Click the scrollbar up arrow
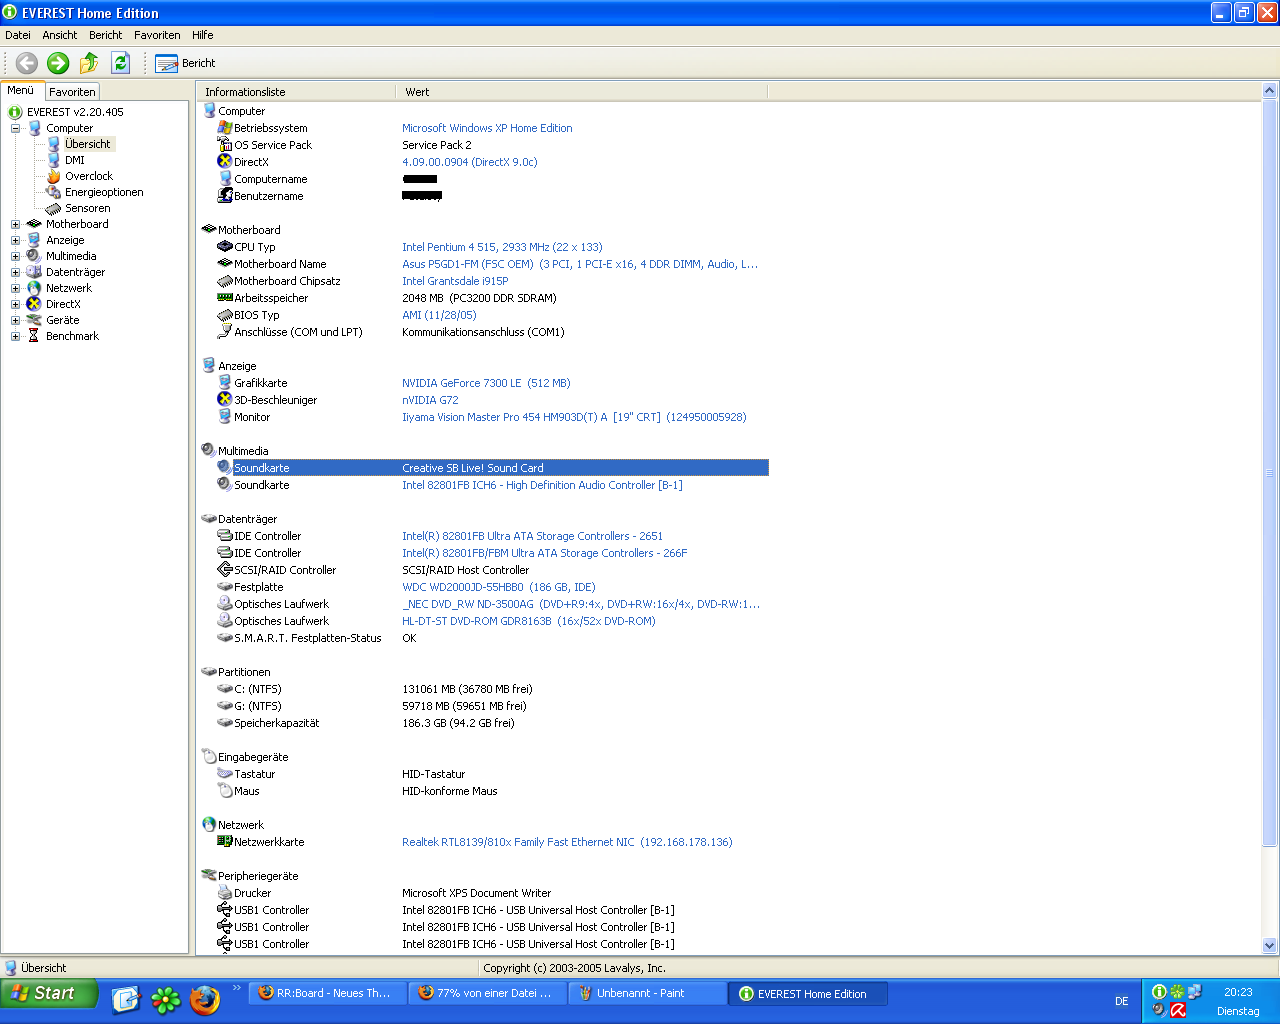The height and width of the screenshot is (1024, 1280). click(x=1270, y=91)
